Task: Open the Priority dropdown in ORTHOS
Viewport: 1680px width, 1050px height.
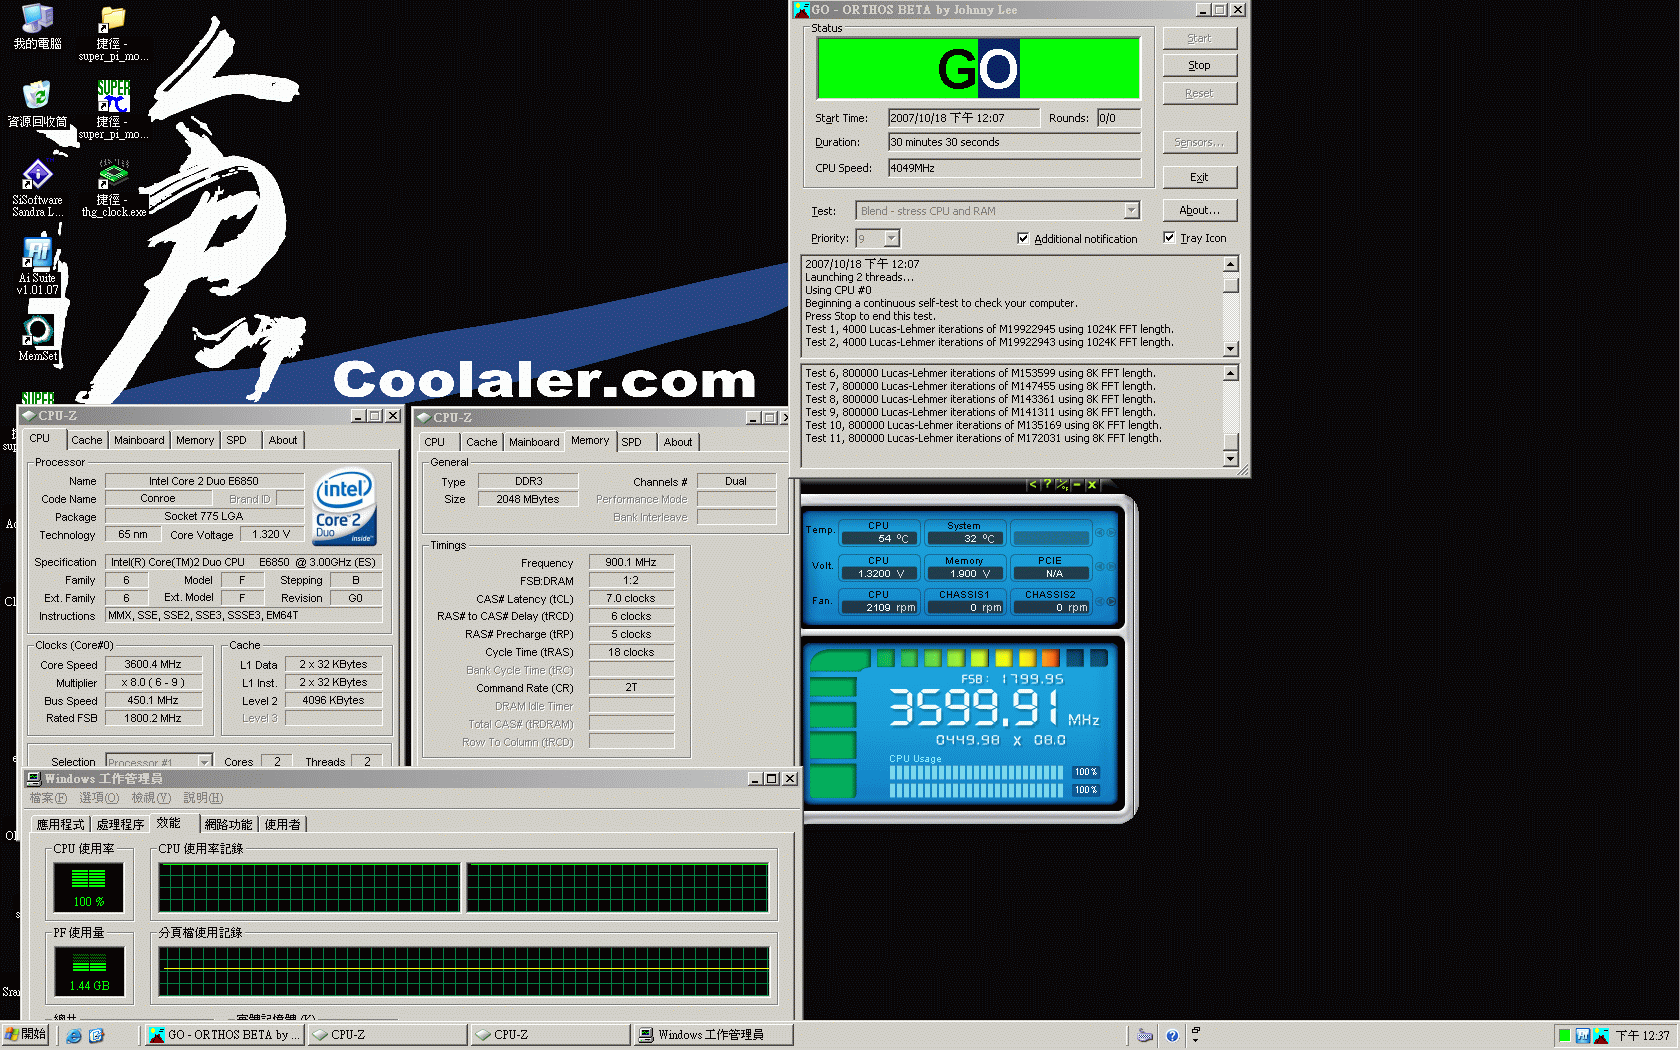Action: coord(891,238)
